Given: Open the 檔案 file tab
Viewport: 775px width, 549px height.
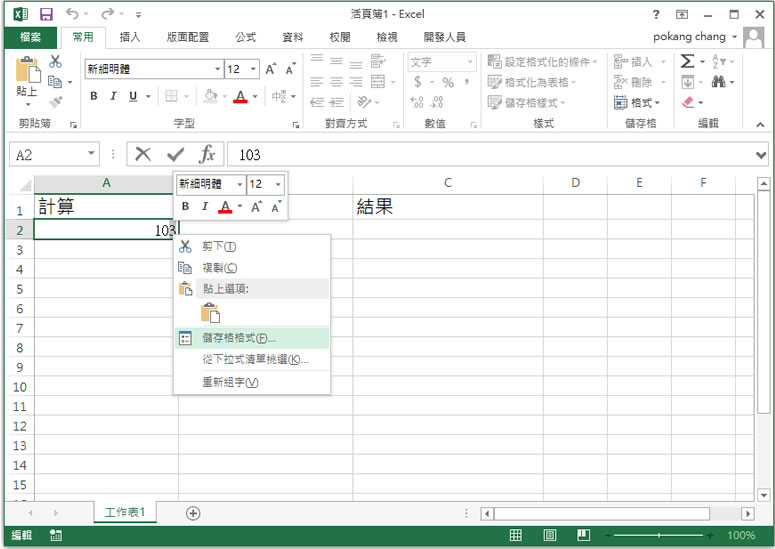Looking at the screenshot, I should point(30,37).
